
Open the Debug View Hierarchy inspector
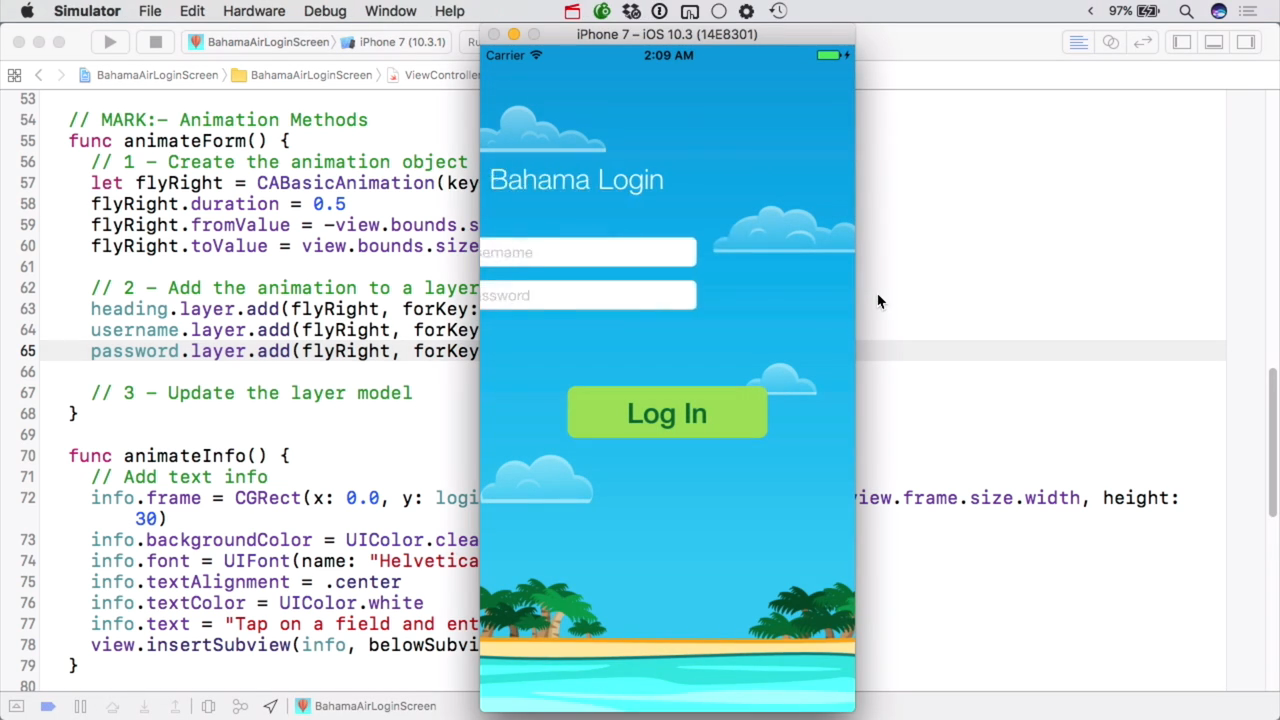click(209, 706)
